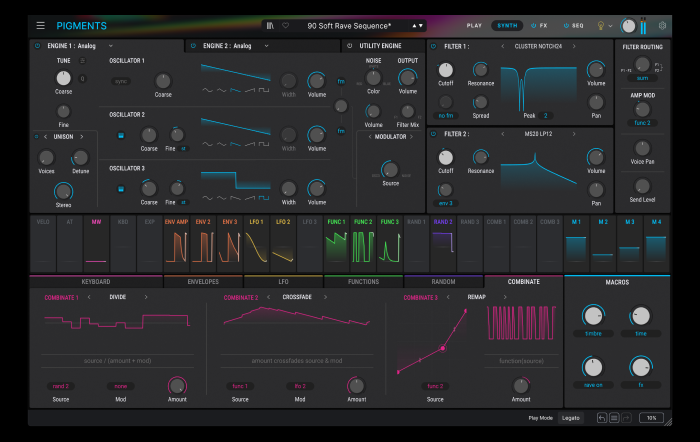Click the master volume knob
This screenshot has height=442, width=700.
[628, 26]
